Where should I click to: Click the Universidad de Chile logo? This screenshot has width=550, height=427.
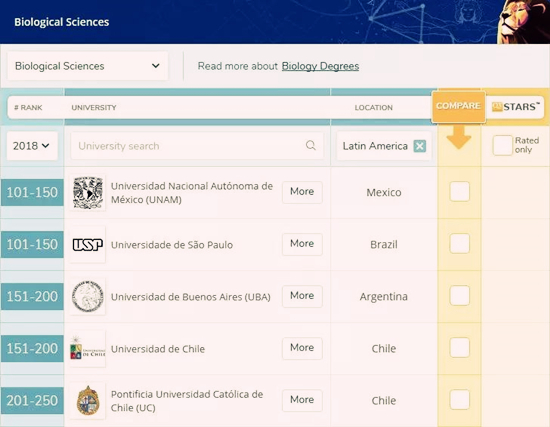(88, 348)
